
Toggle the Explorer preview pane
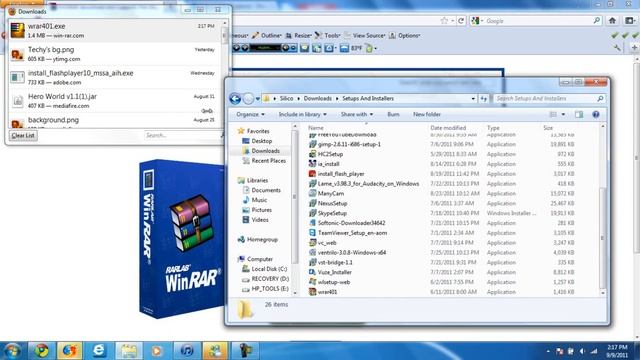coord(579,114)
